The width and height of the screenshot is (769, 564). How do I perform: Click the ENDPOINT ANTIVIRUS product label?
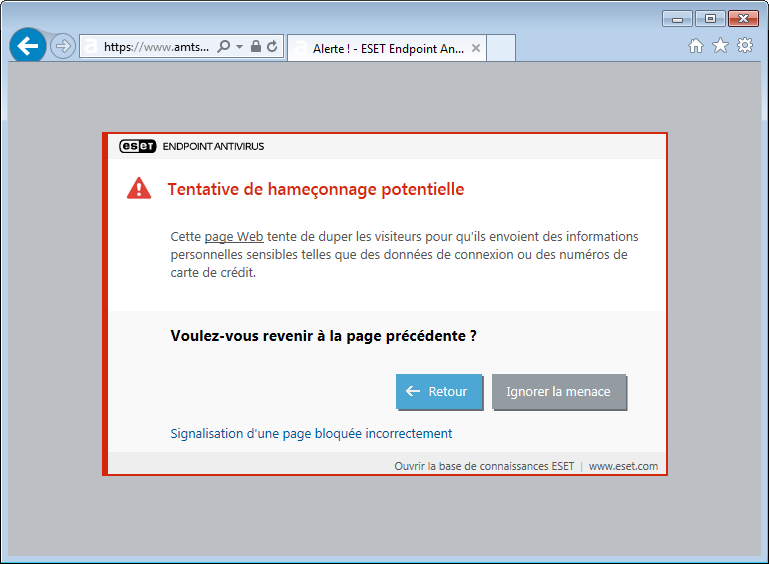click(213, 146)
